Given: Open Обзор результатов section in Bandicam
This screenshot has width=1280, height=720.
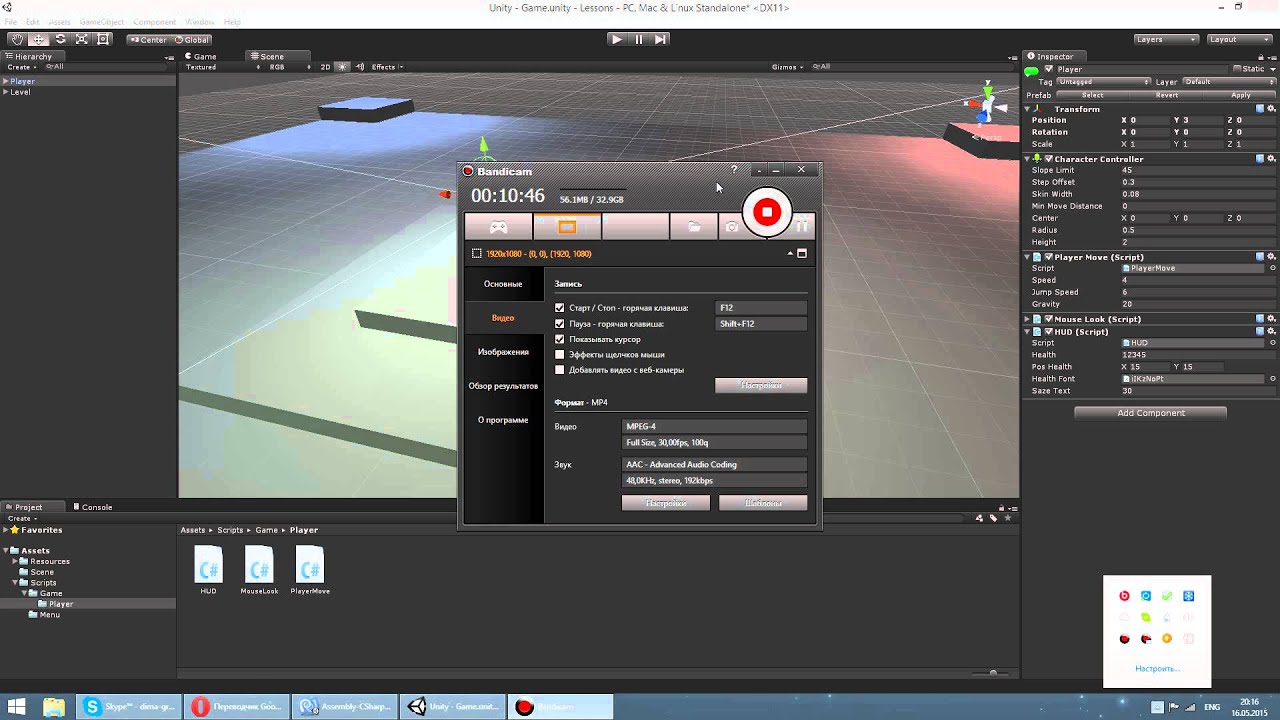Looking at the screenshot, I should 503,386.
